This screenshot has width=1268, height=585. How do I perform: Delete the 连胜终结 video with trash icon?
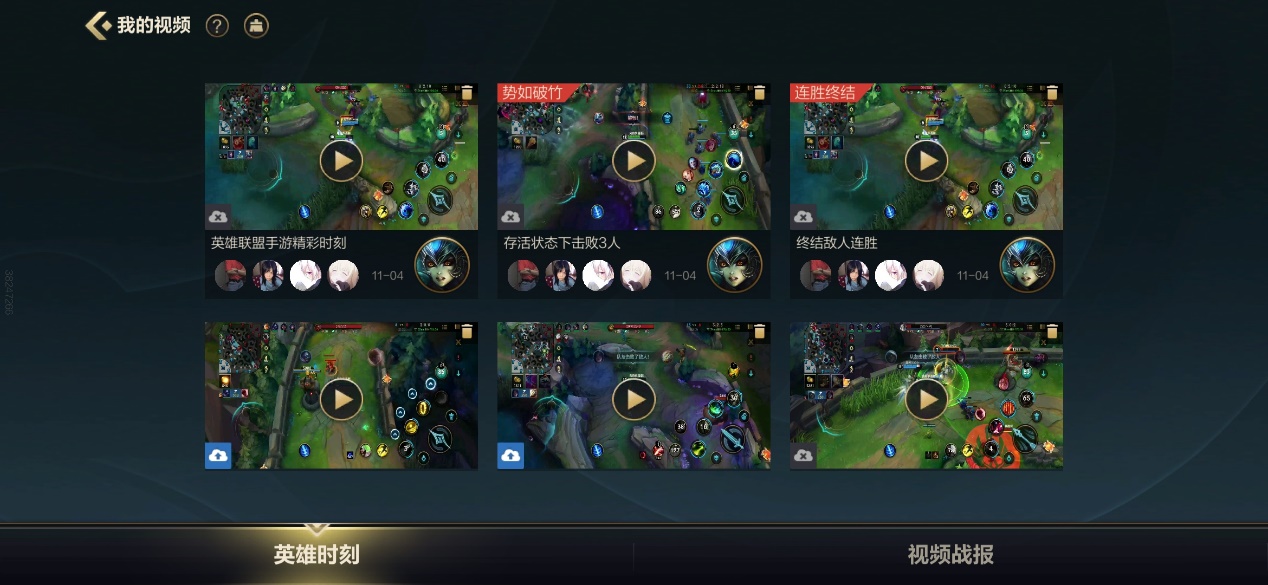1052,93
